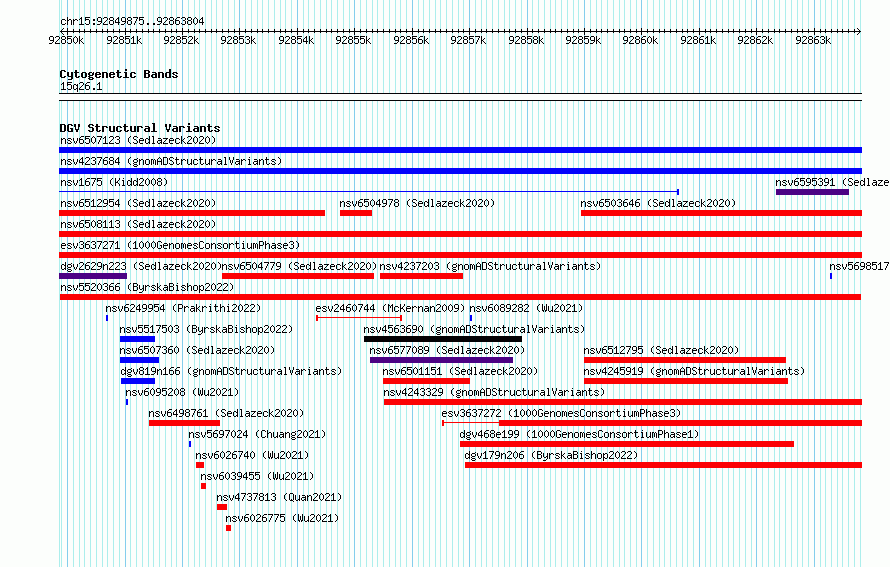Click the 92852k ruler position
This screenshot has height=567, width=890.
pos(181,40)
